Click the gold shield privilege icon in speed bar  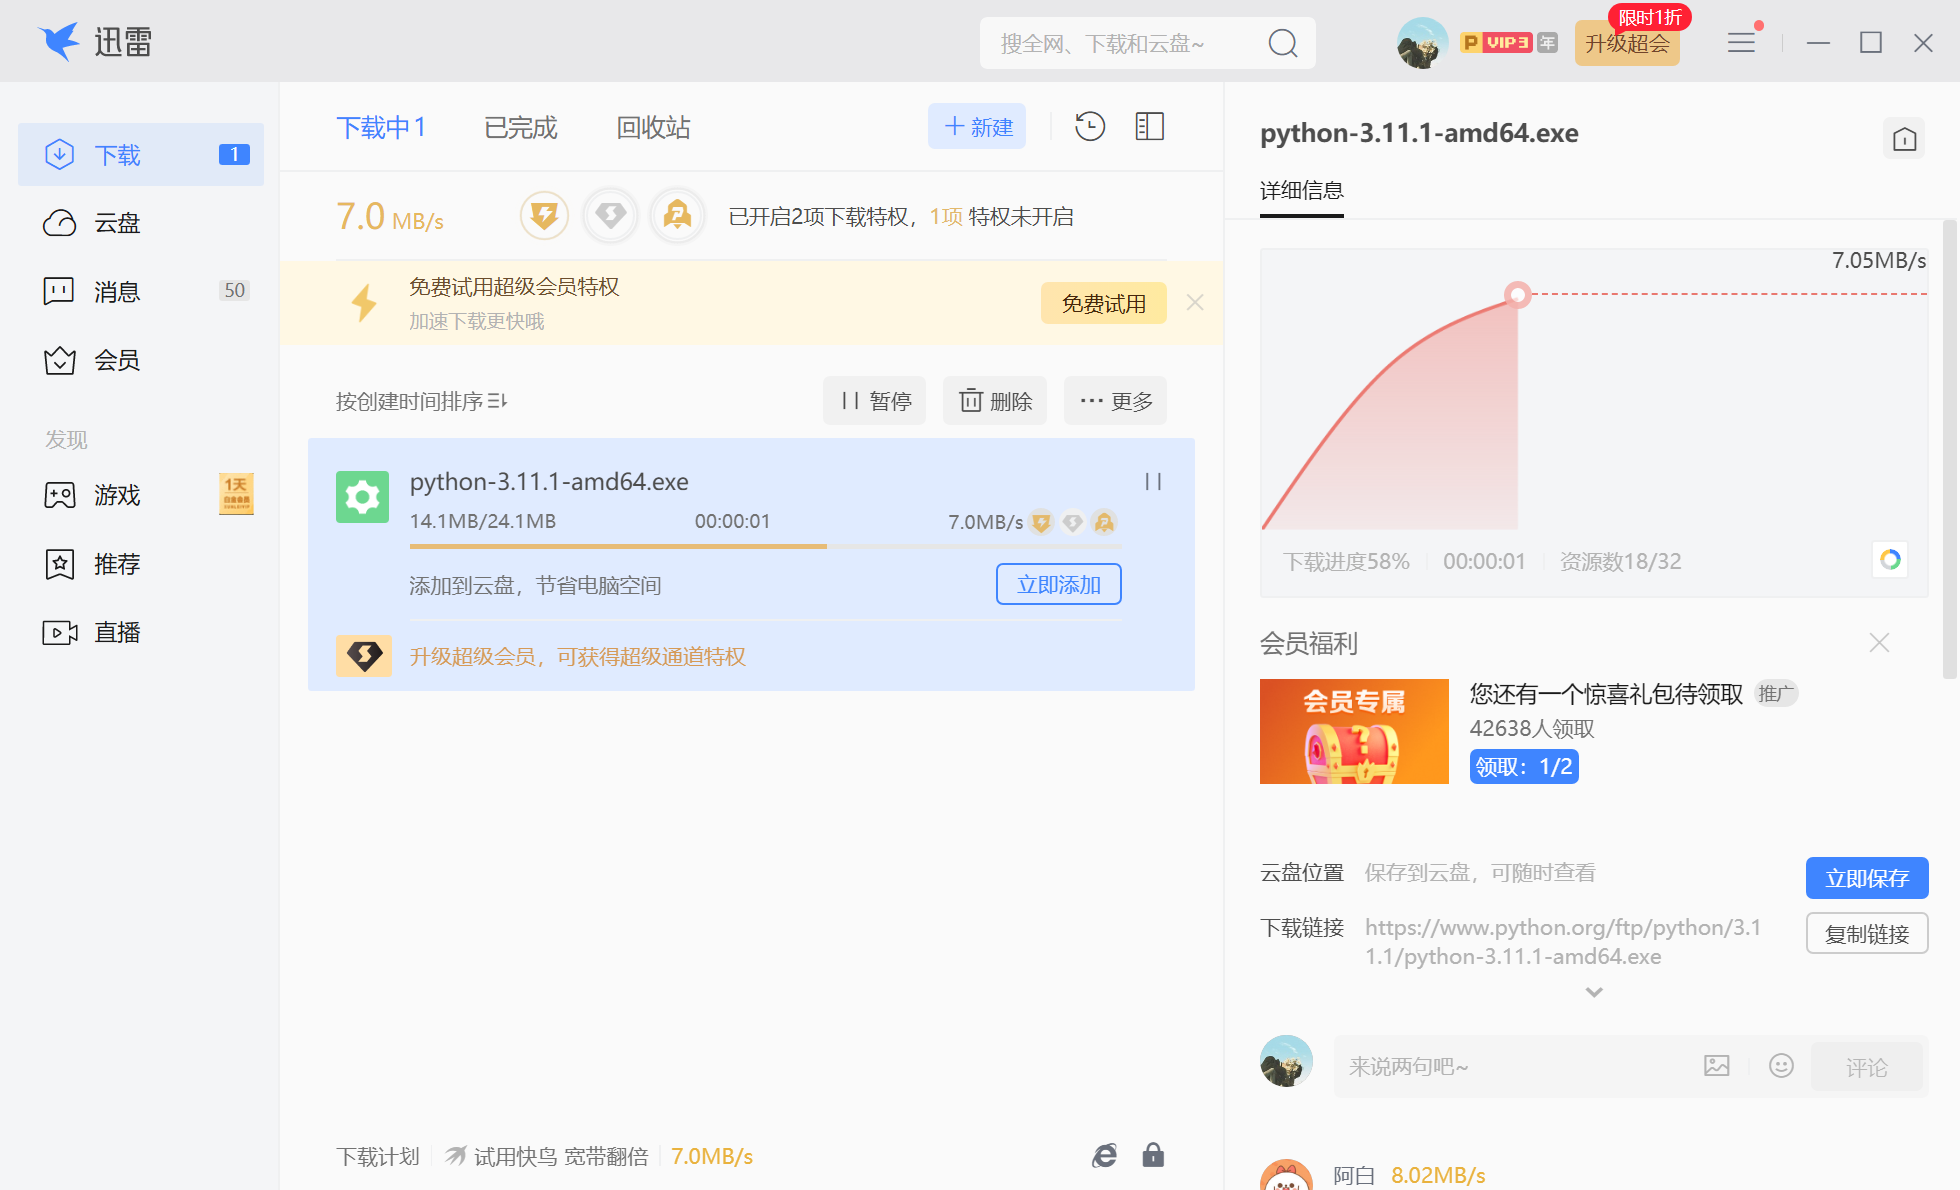pos(544,215)
